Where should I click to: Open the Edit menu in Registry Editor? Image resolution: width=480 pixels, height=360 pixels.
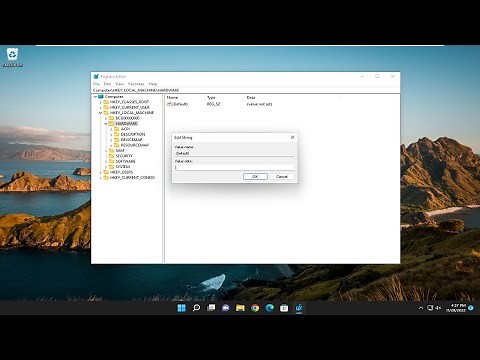107,84
